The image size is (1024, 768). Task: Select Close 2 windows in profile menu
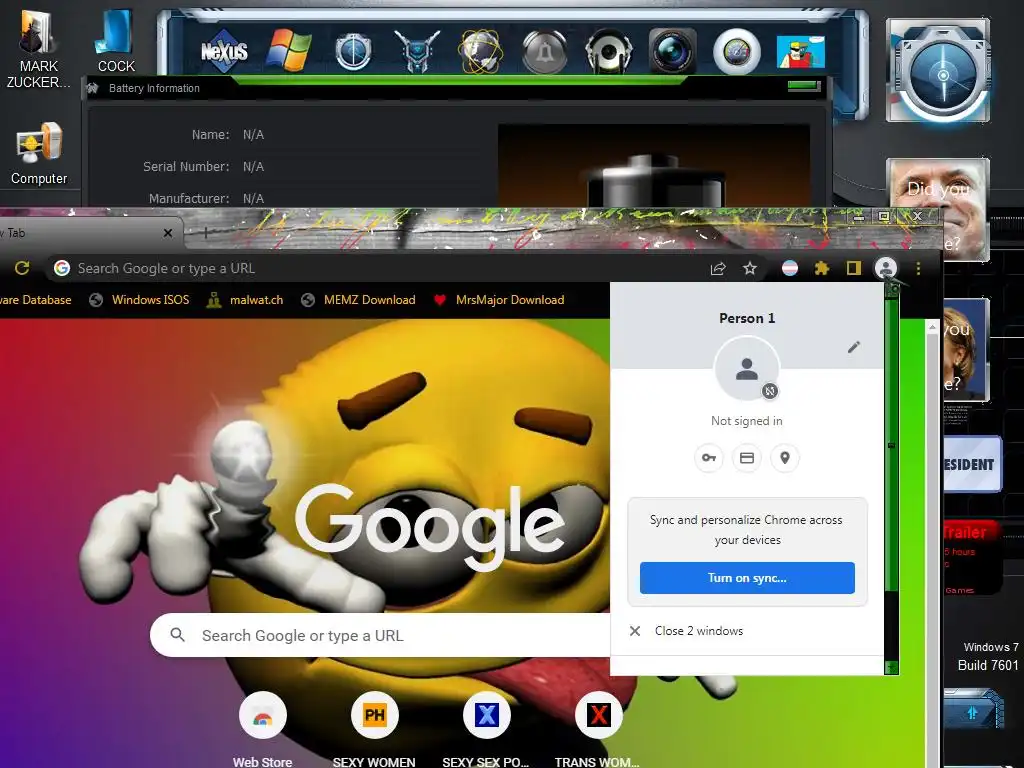tap(747, 631)
